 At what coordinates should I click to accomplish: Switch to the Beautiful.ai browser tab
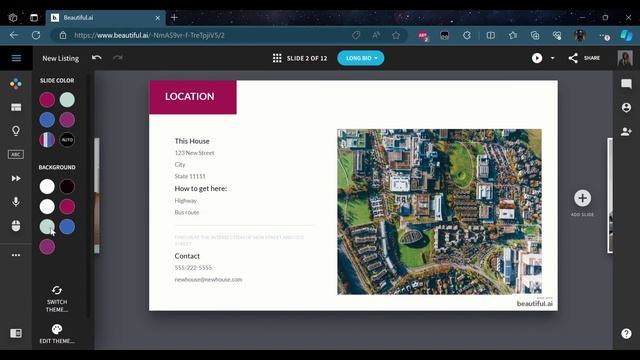coord(106,18)
